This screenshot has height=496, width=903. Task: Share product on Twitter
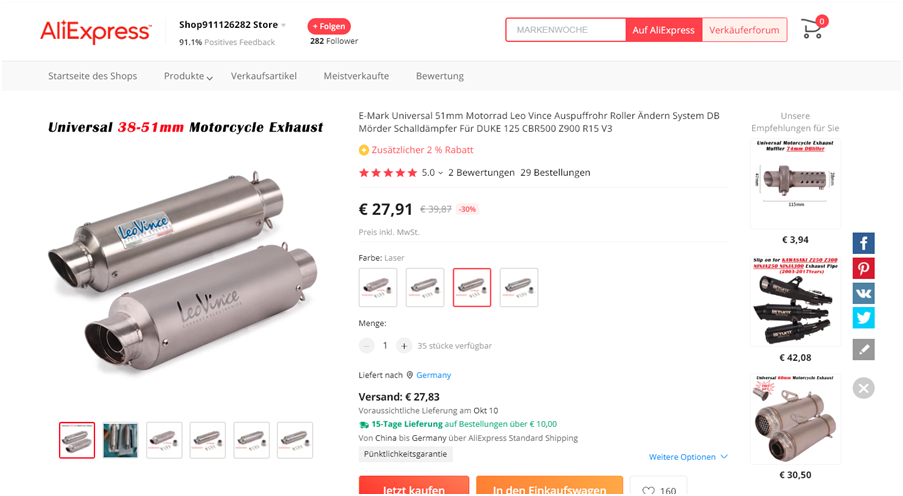[863, 318]
